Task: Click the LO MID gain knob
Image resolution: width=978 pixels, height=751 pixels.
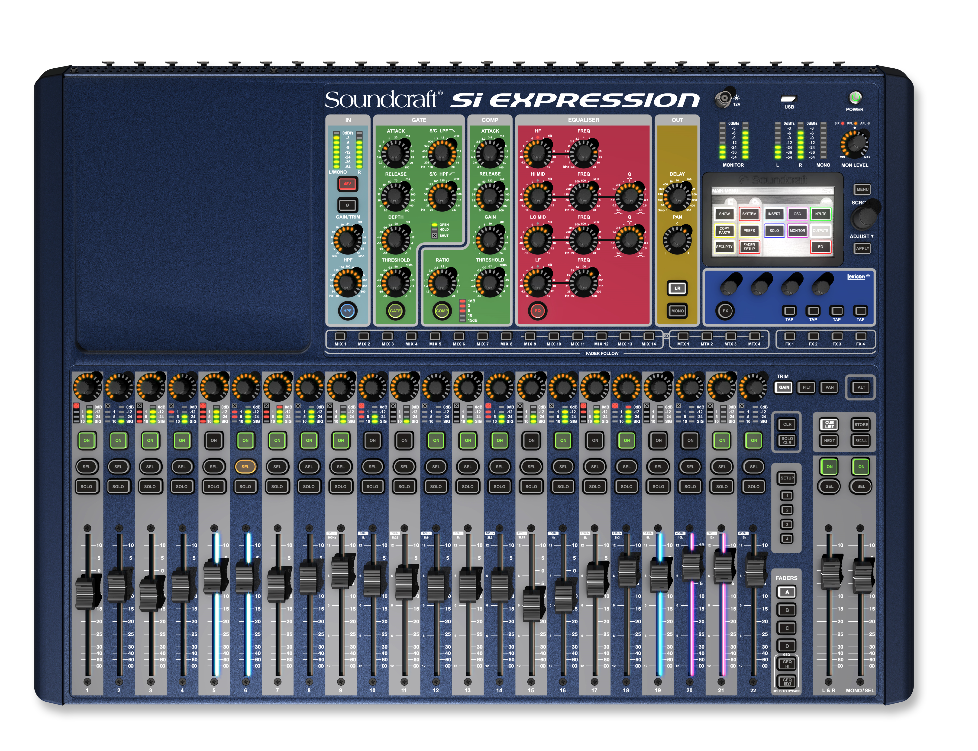Action: 537,239
